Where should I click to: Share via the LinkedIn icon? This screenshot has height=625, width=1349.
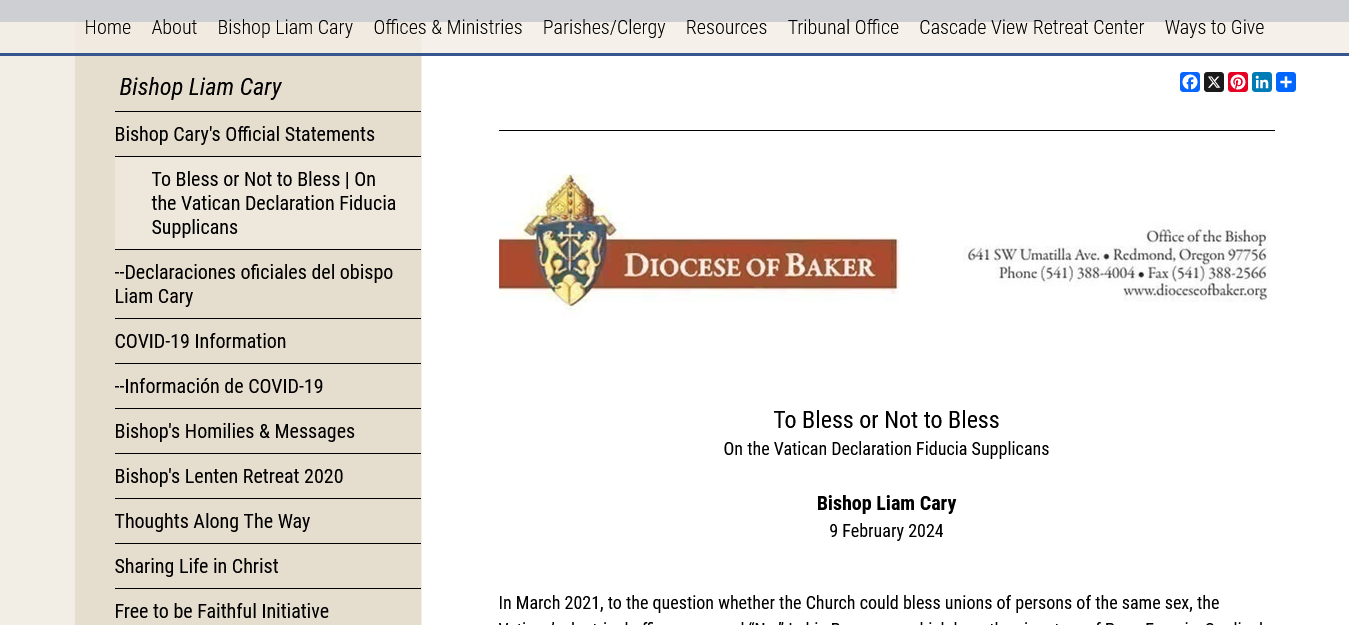[x=1262, y=82]
